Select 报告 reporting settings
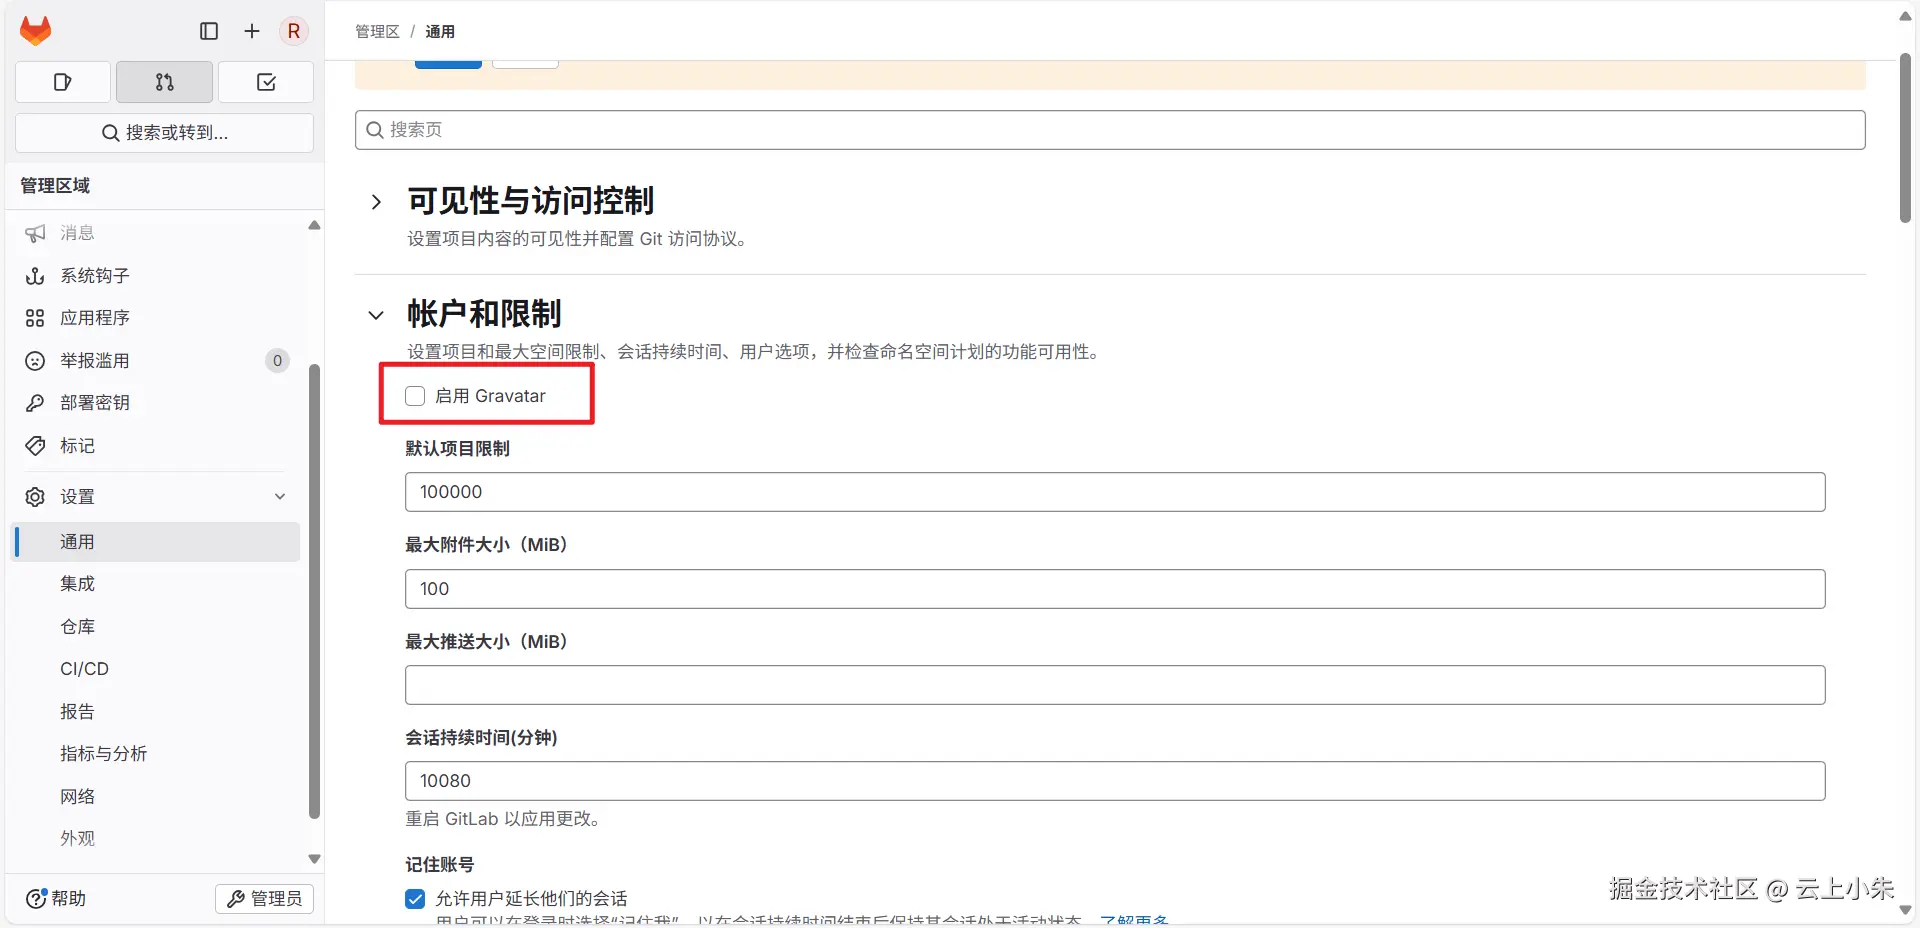The image size is (1920, 928). click(157, 712)
